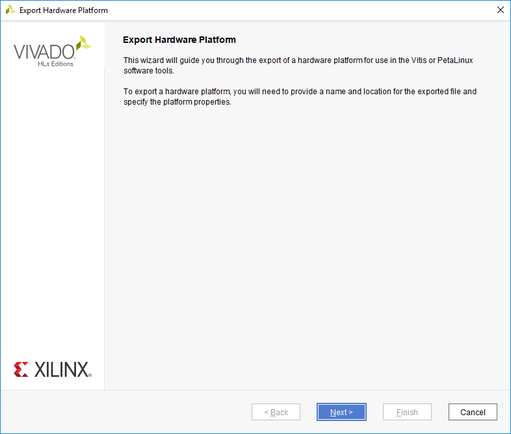
Task: Click empty space left of Back button
Action: tap(127, 412)
